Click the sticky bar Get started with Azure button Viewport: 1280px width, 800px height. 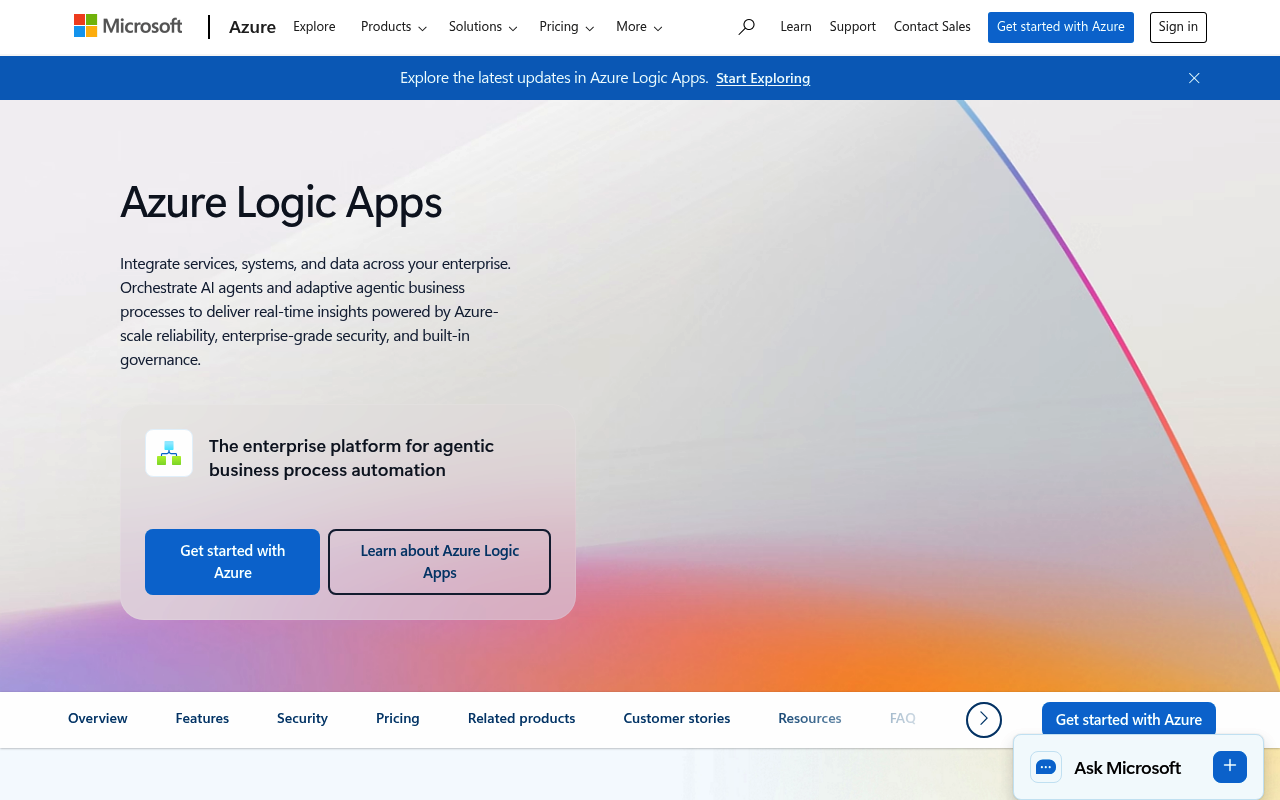coord(1129,719)
